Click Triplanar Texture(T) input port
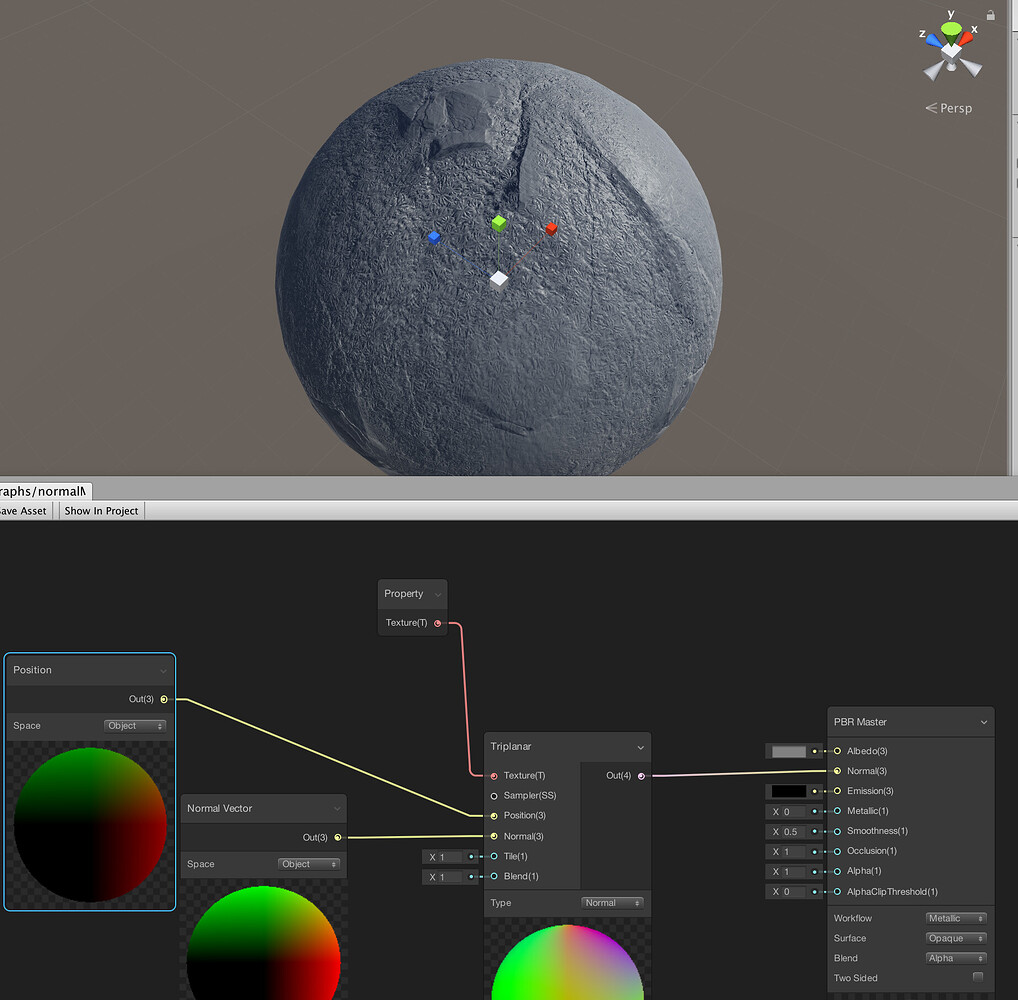 (x=494, y=776)
